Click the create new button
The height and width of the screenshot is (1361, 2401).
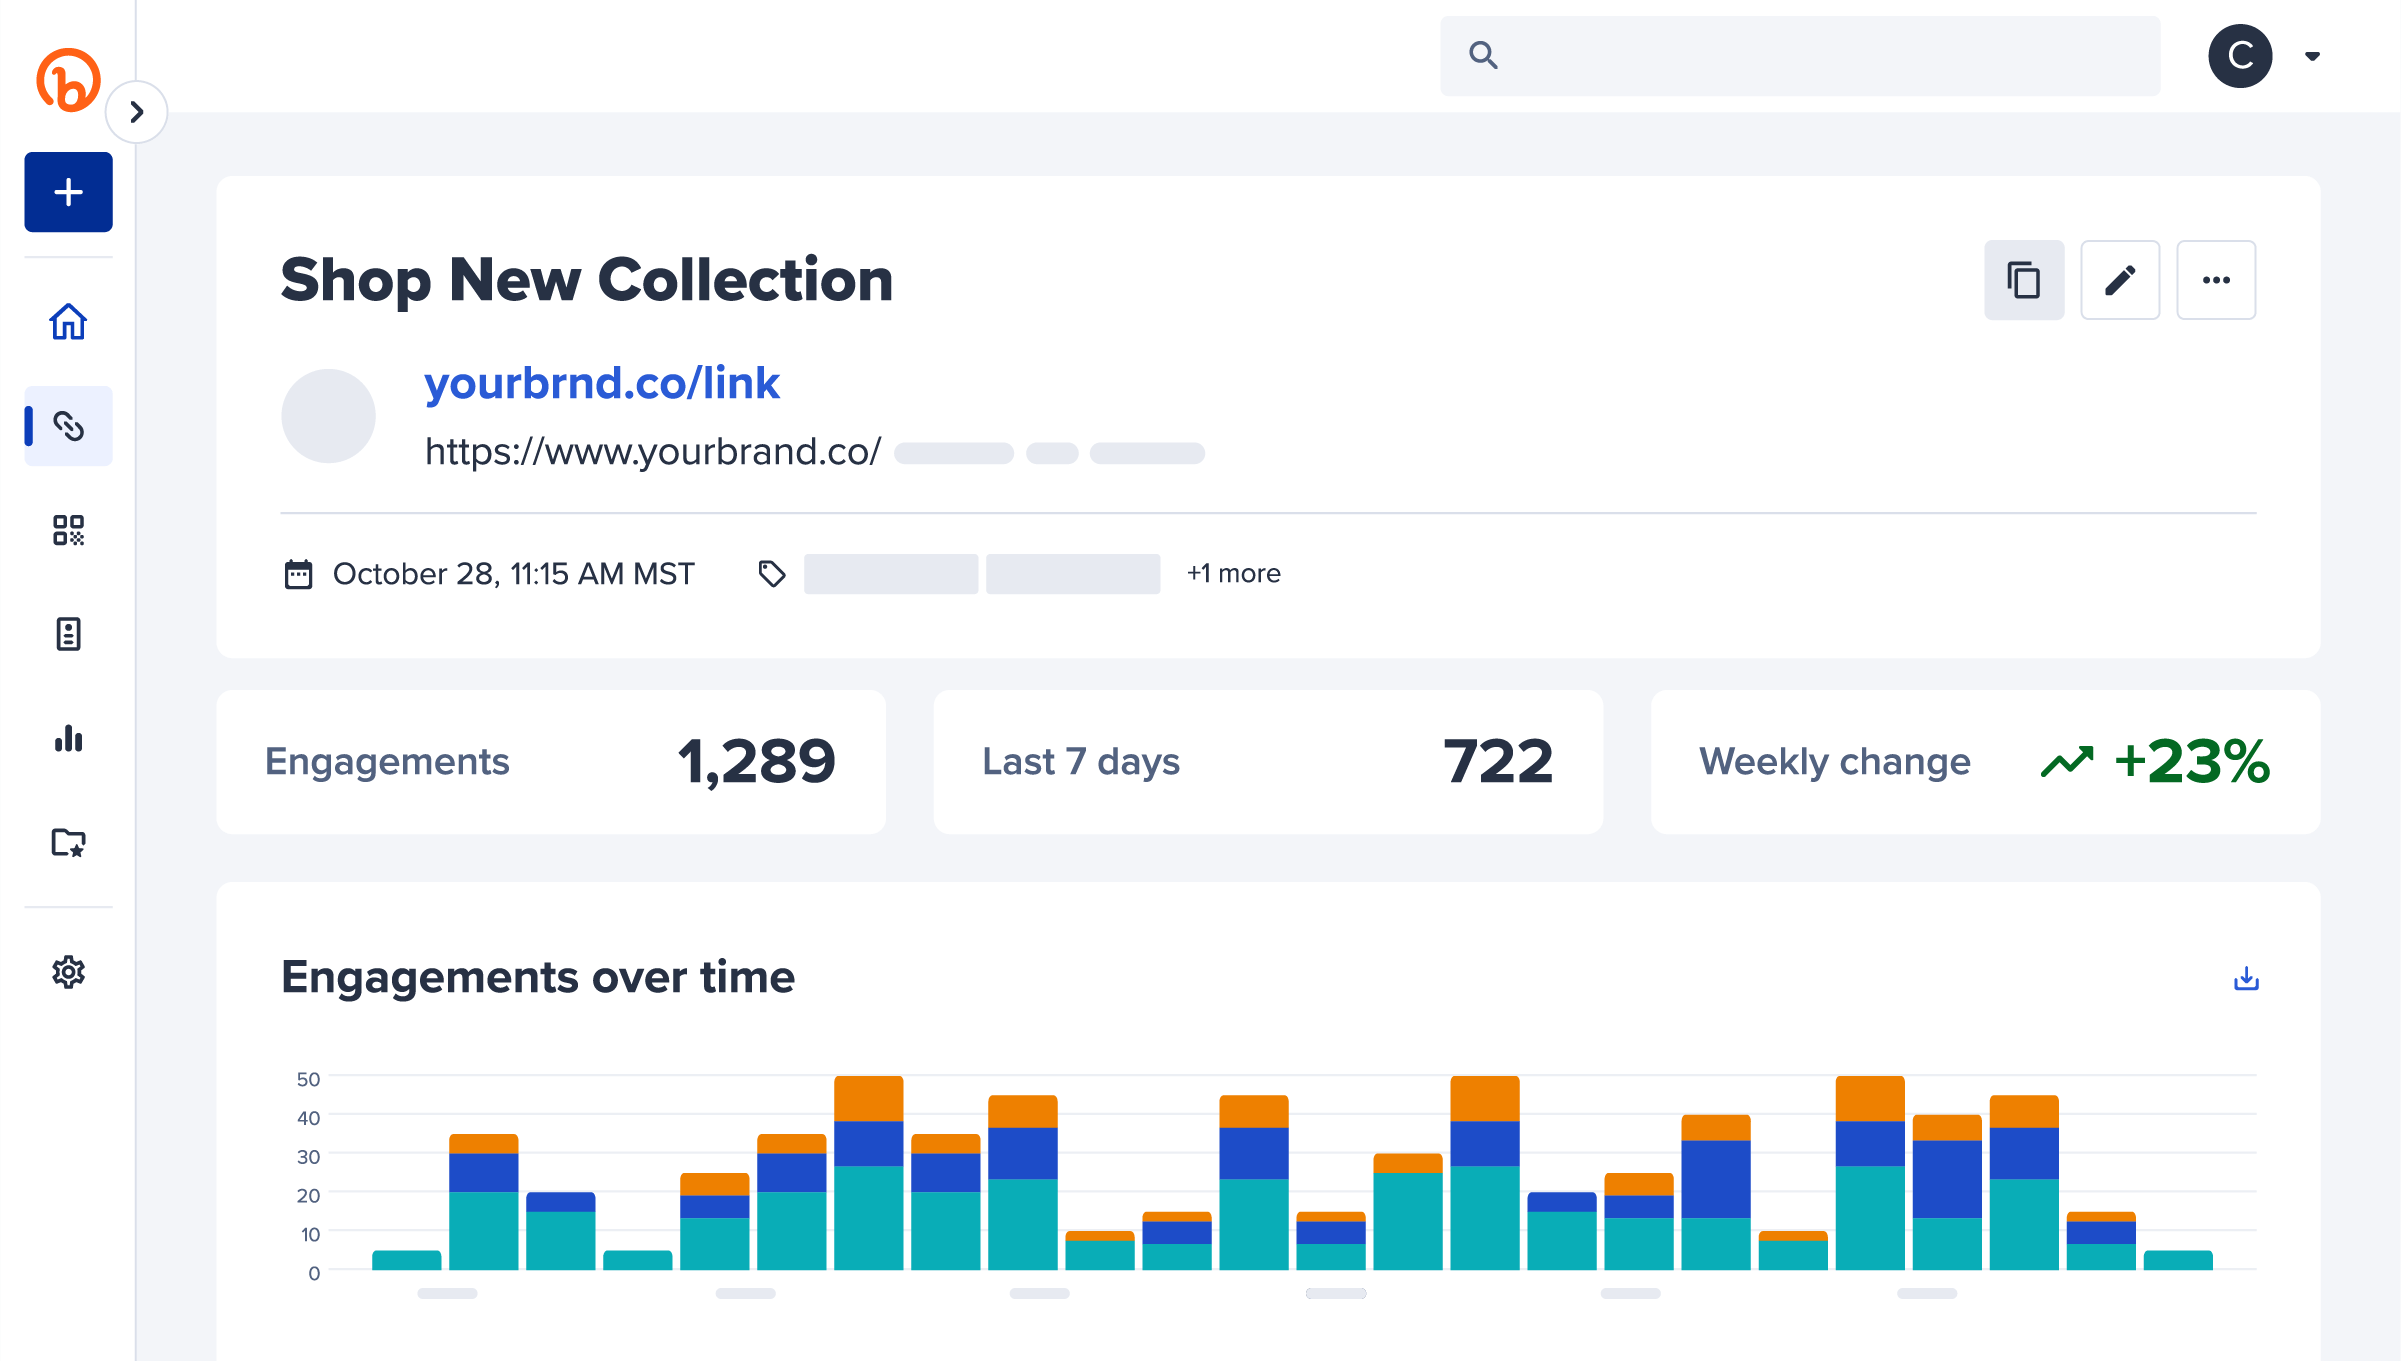pos(68,191)
